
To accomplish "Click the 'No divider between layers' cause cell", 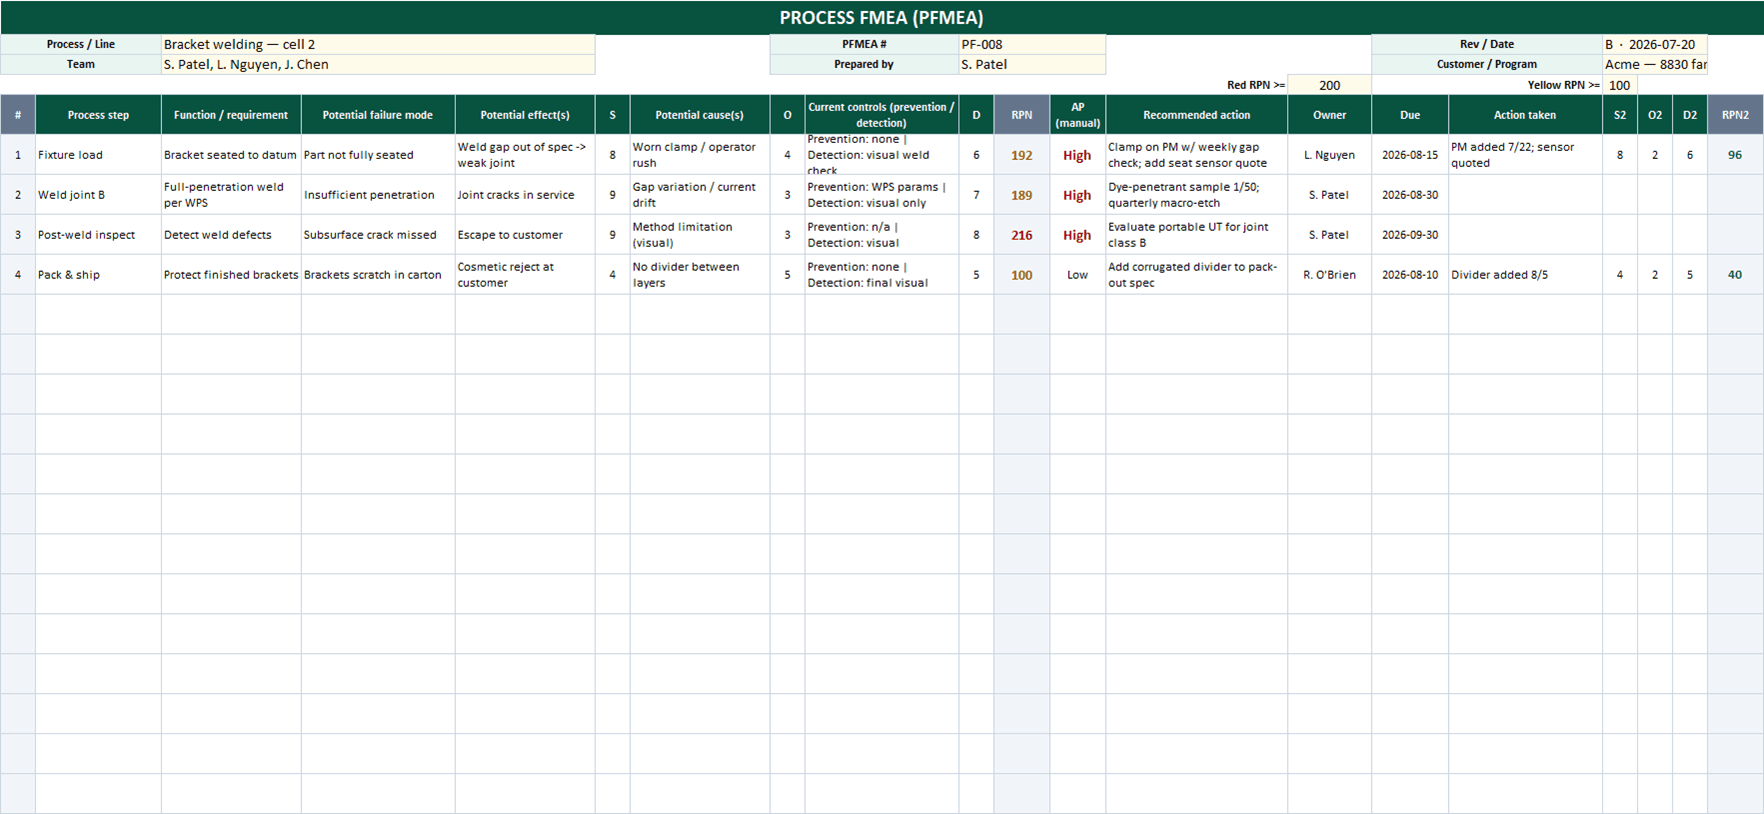I will [x=699, y=275].
